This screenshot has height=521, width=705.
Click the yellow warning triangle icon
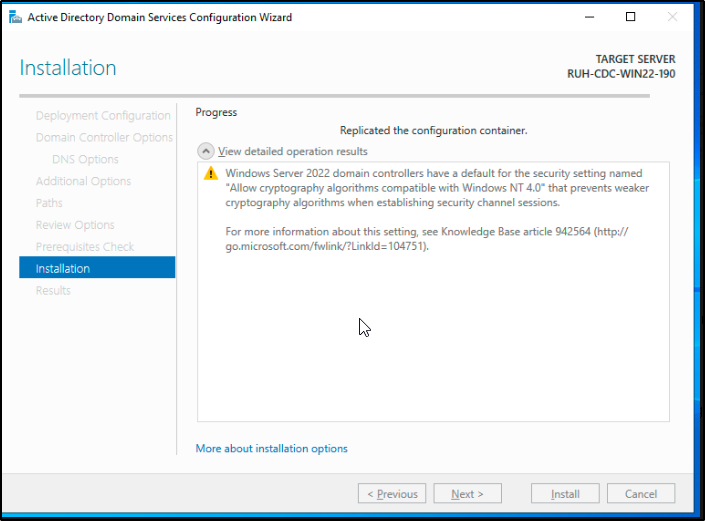[210, 174]
